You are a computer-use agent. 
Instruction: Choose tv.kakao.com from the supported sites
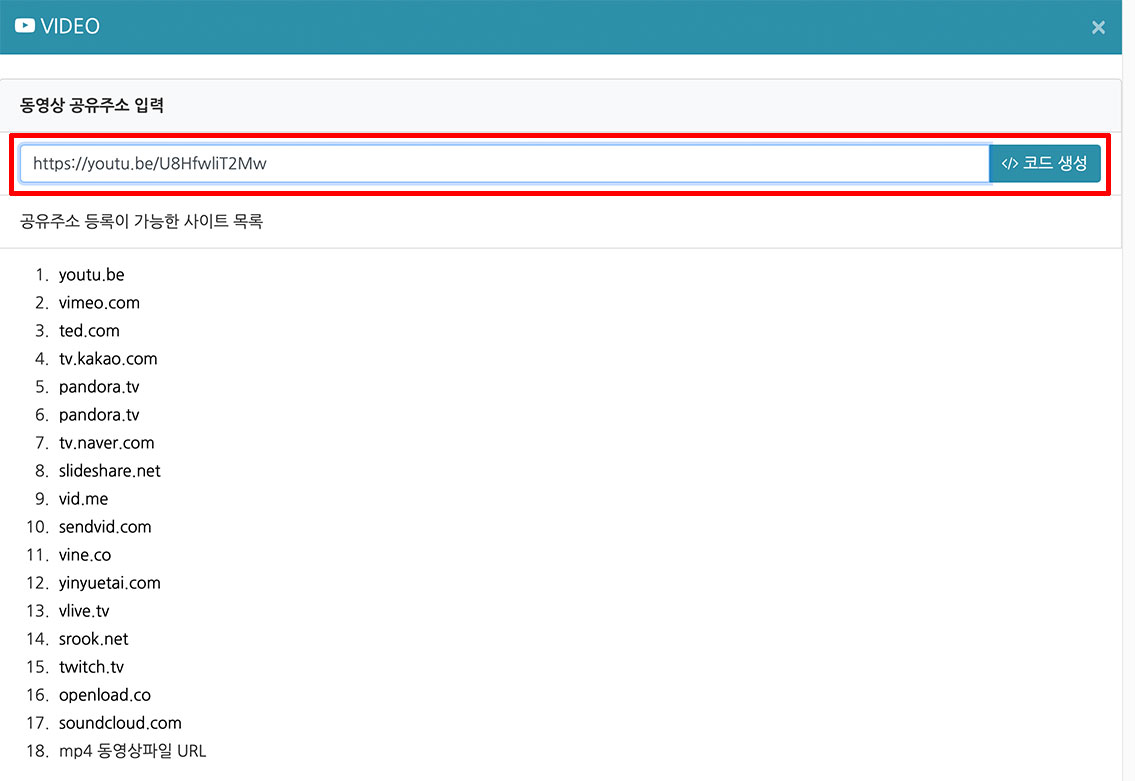click(x=108, y=359)
